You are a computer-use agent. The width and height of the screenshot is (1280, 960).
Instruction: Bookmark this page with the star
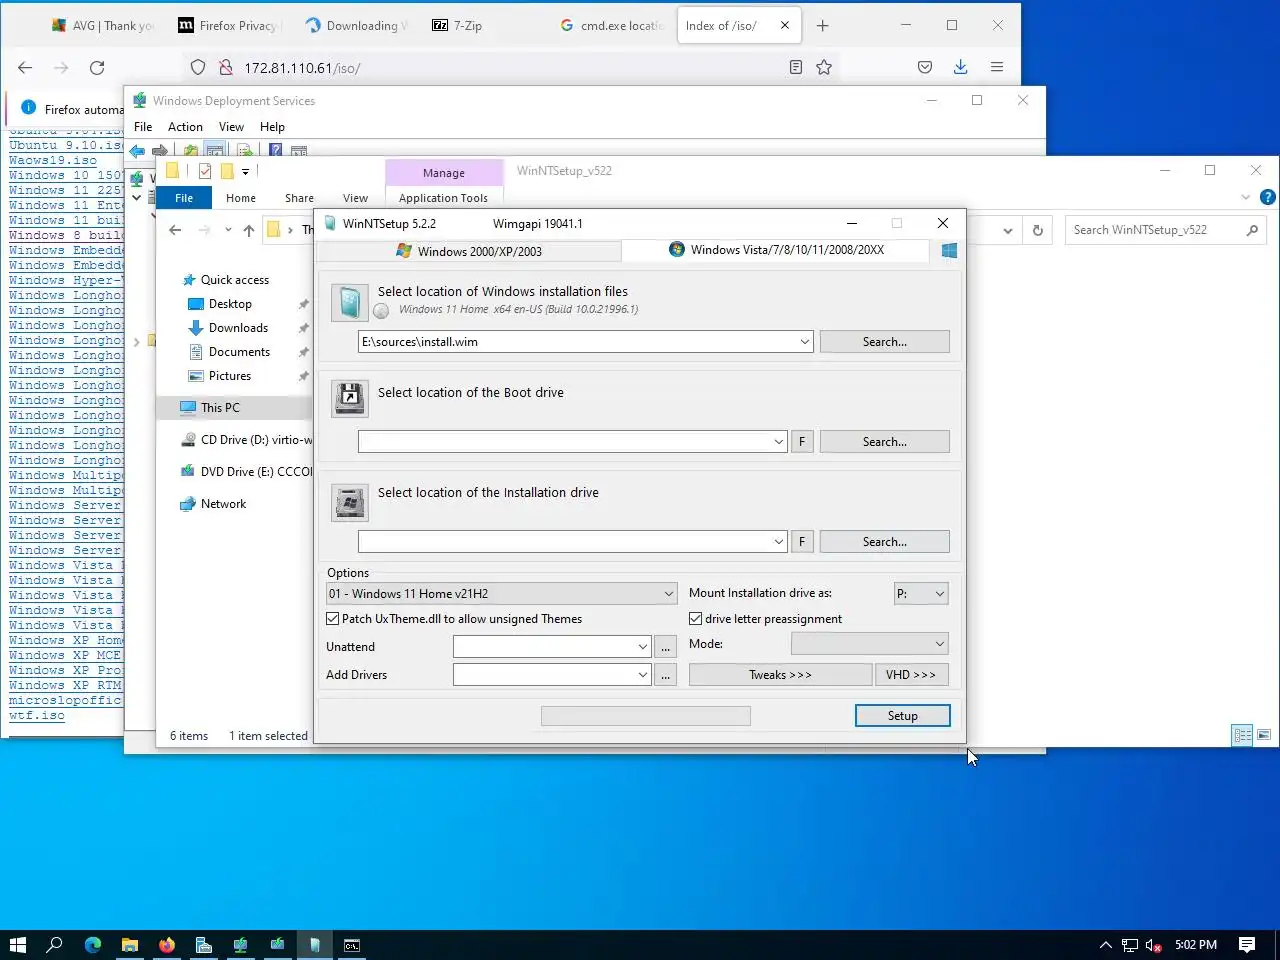pos(824,67)
